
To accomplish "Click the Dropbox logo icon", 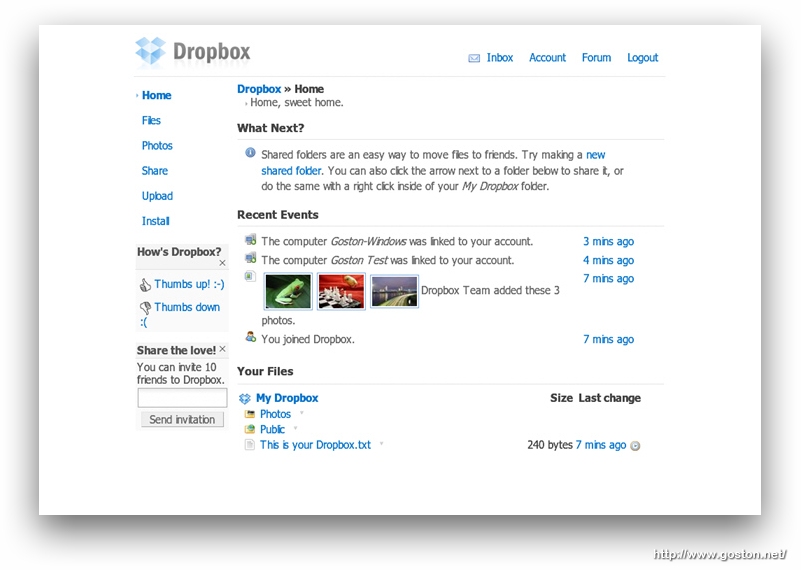I will pos(151,51).
